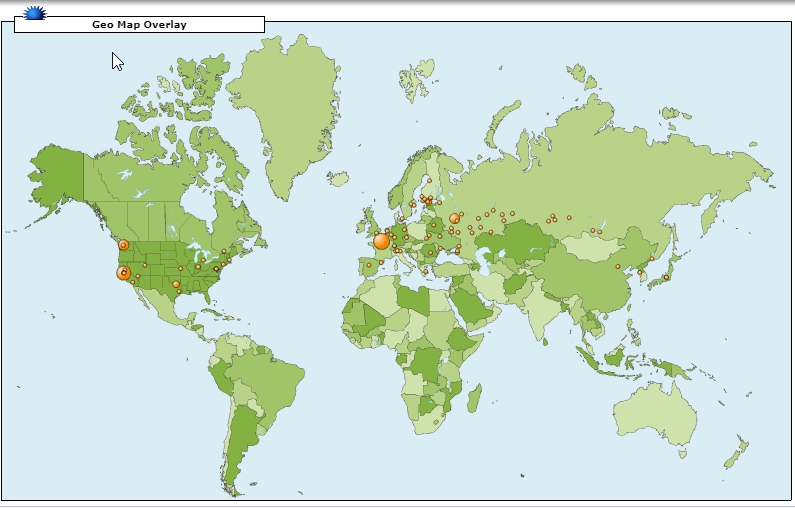Click the small marker in Finland
The height and width of the screenshot is (508, 795).
[429, 180]
